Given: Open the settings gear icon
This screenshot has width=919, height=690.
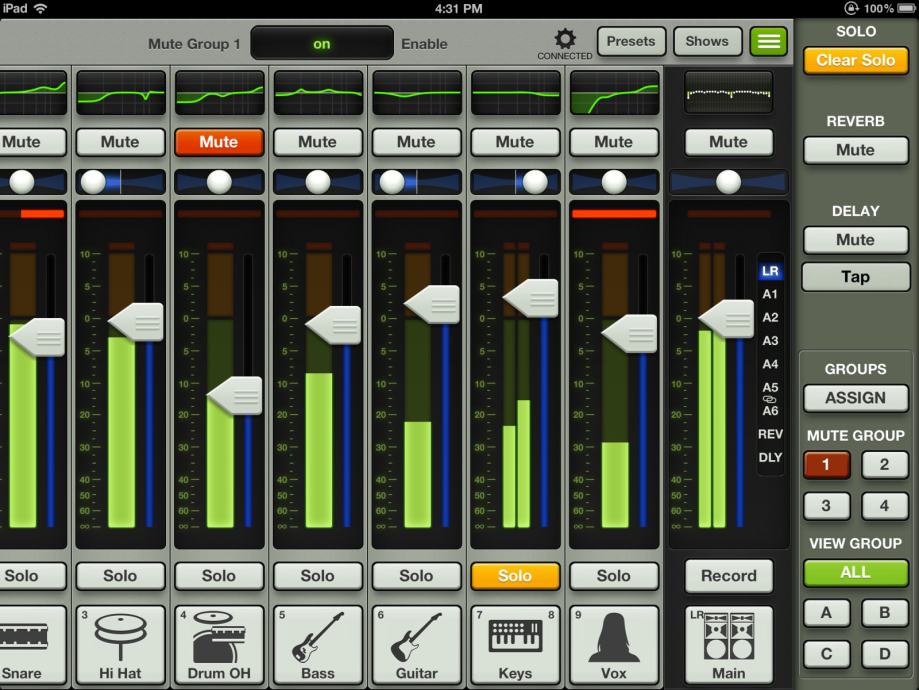Looking at the screenshot, I should click(x=565, y=39).
